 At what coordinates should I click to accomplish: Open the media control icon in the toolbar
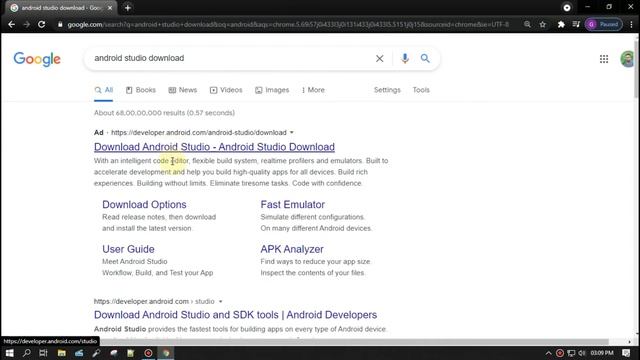576,24
